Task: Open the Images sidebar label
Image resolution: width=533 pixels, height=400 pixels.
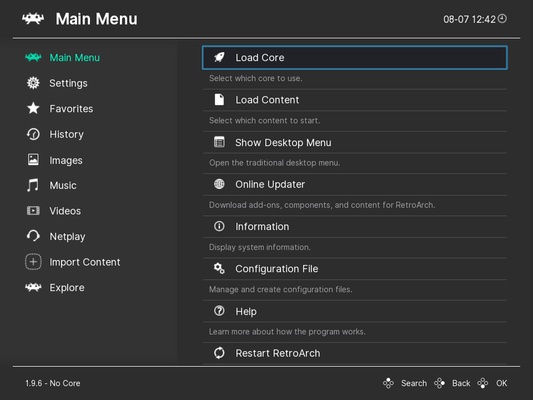Action: 66,160
